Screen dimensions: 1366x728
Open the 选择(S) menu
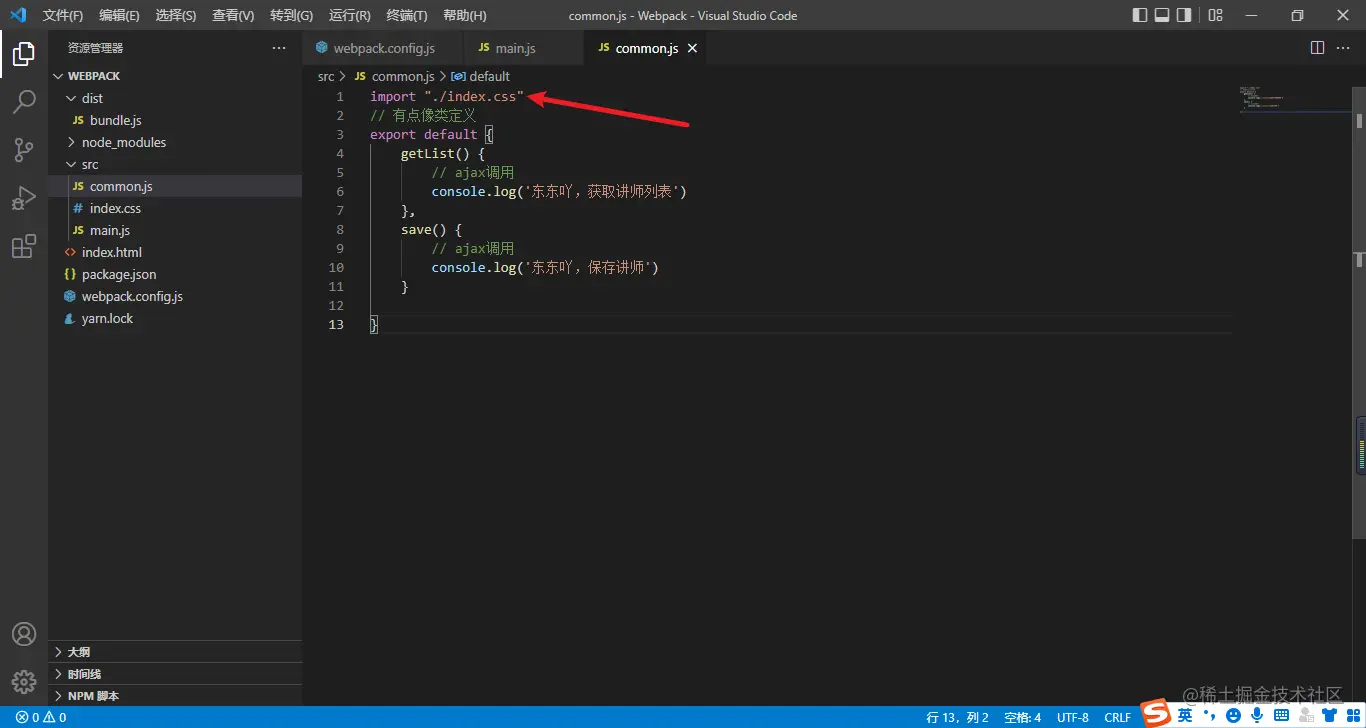(176, 15)
